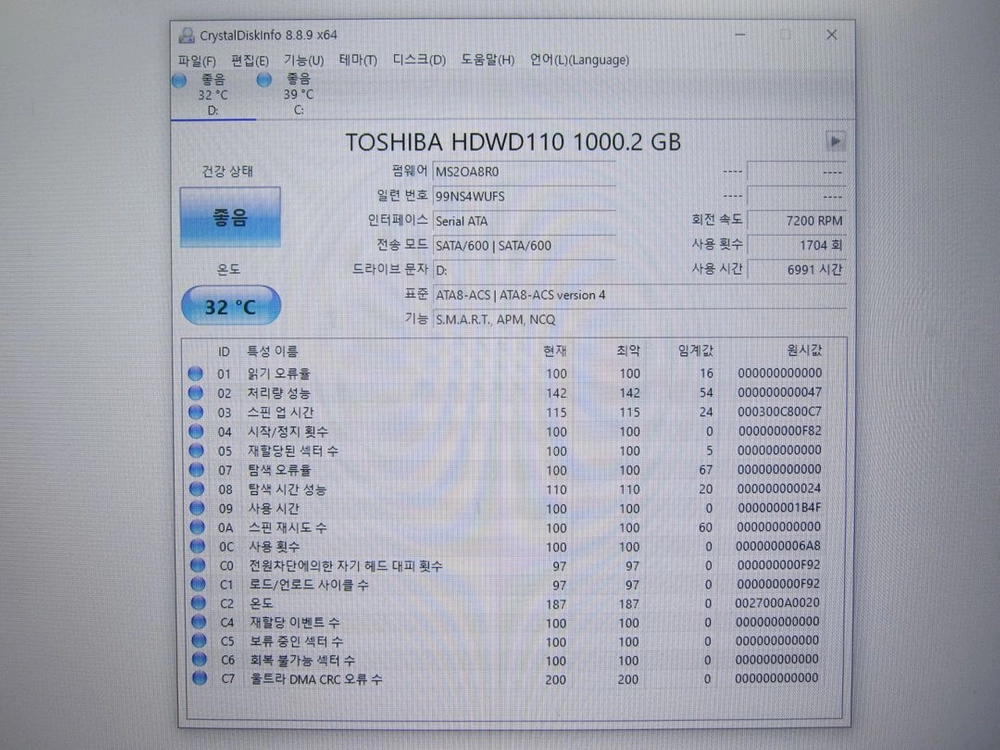Click the CrystalDiskInfo title bar icon

(x=186, y=35)
